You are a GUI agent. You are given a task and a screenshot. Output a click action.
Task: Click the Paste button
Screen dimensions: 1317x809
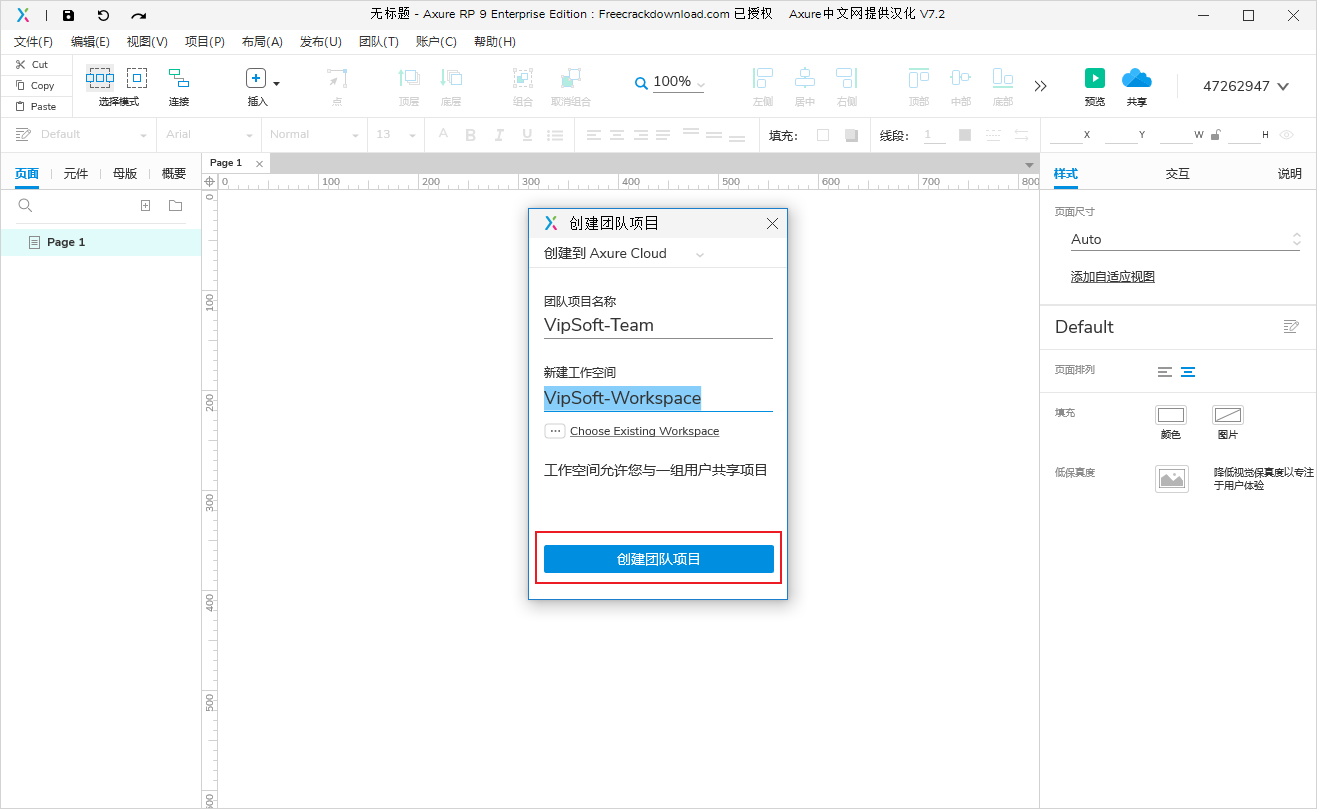coord(37,106)
